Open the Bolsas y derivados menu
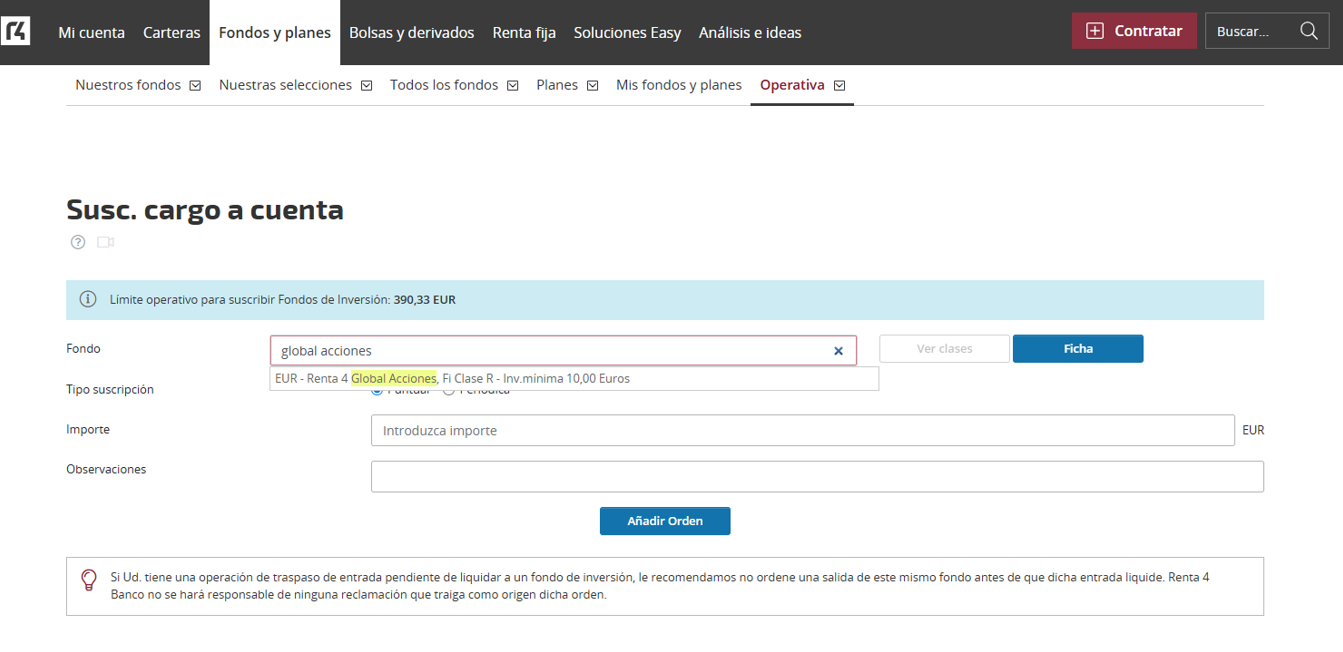1343x652 pixels. (412, 32)
